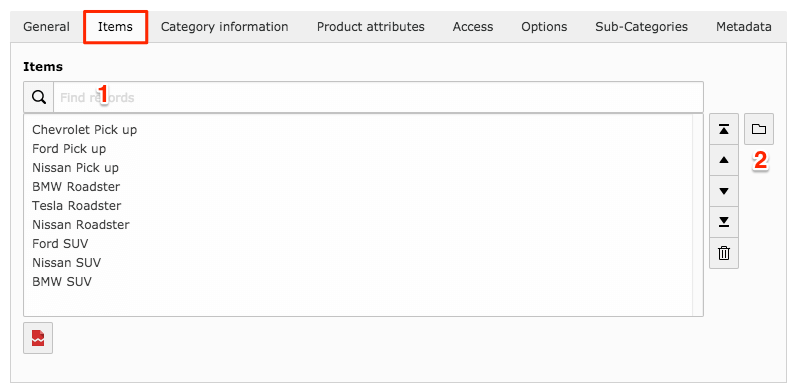This screenshot has width=800, height=389.
Task: Open the folder browse records icon
Action: 759,129
